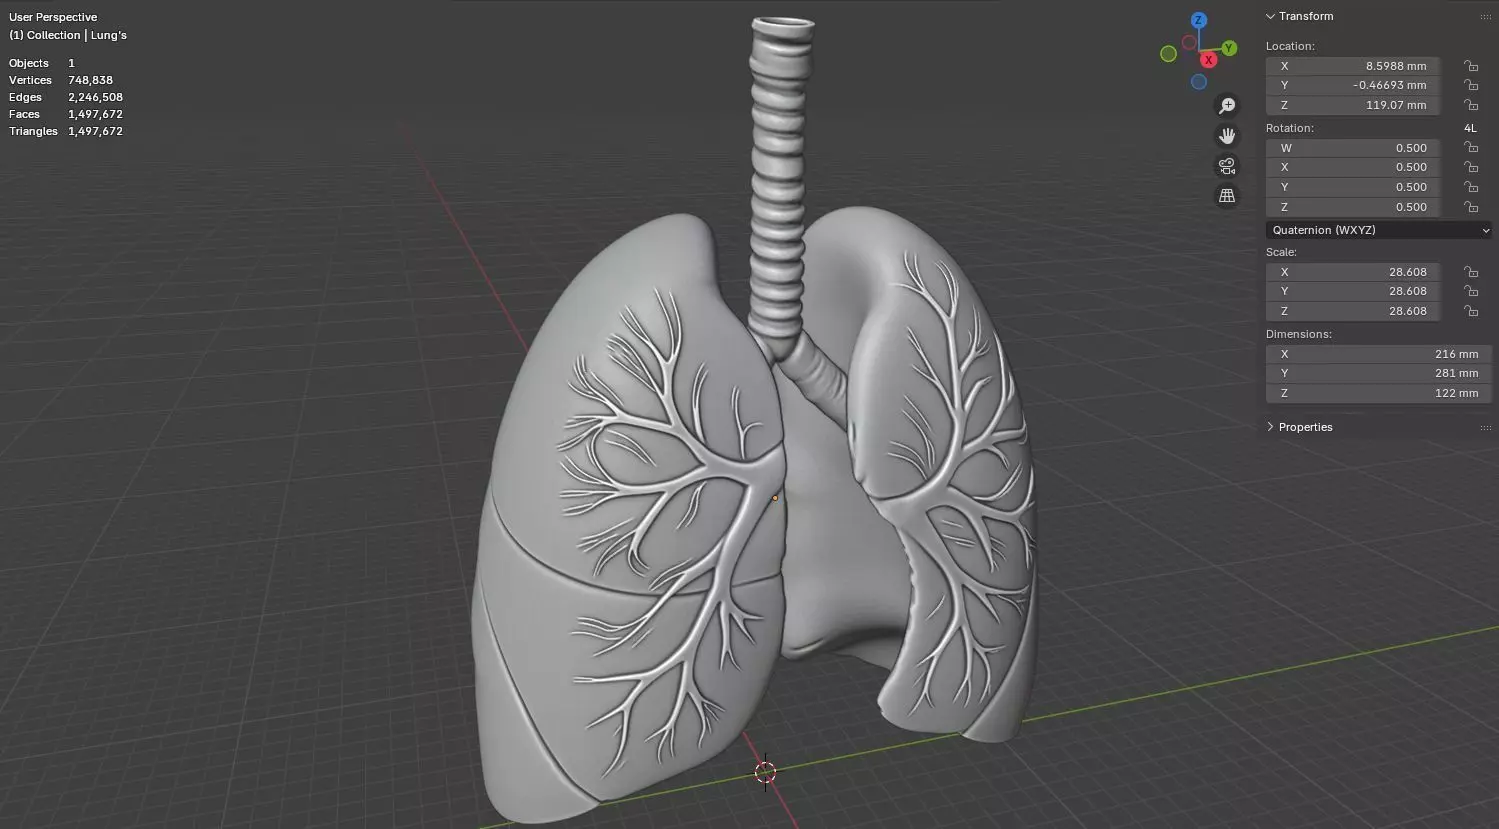The width and height of the screenshot is (1499, 829).
Task: Lock the Scale X field
Action: (x=1471, y=272)
